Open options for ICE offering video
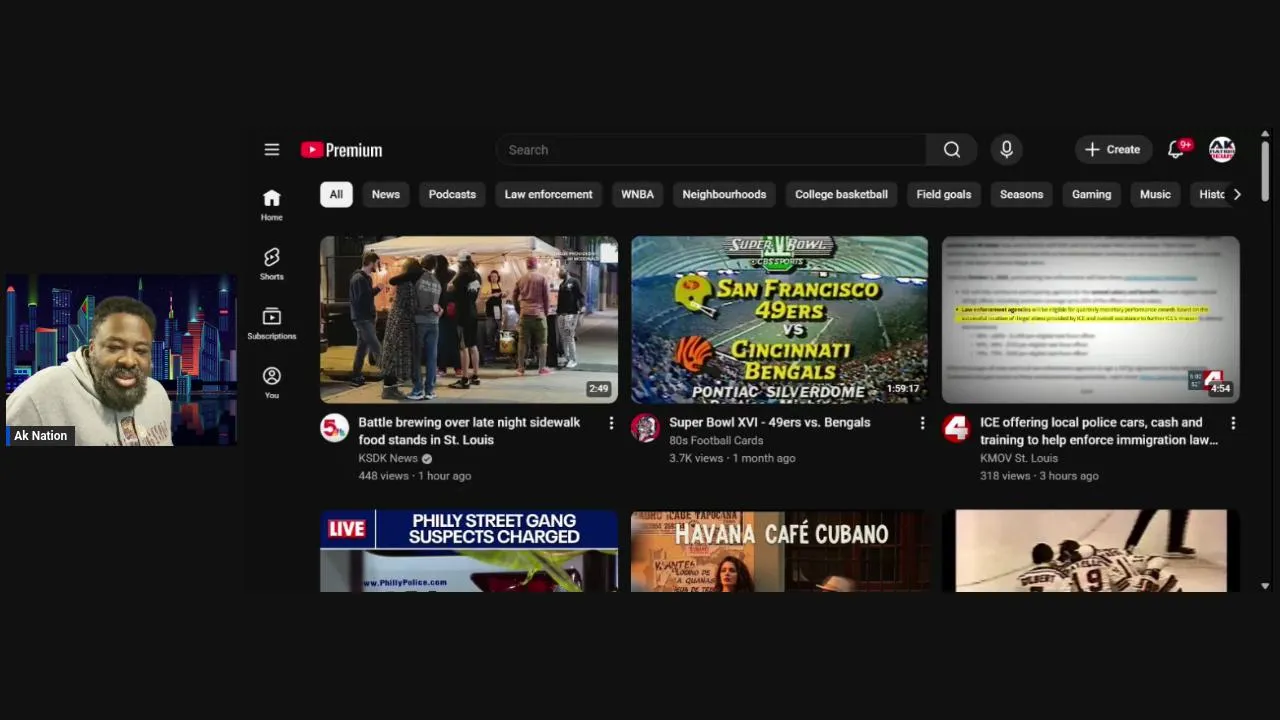The image size is (1280, 720). click(1233, 423)
